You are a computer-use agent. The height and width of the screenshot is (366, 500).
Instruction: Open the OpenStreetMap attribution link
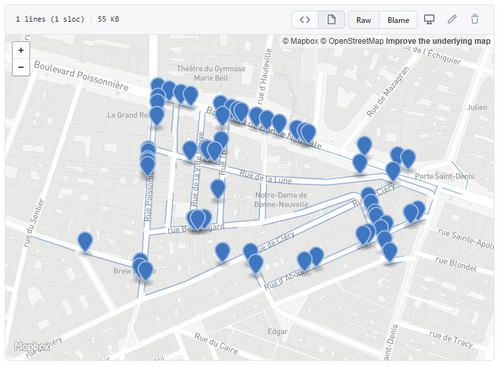pos(352,41)
